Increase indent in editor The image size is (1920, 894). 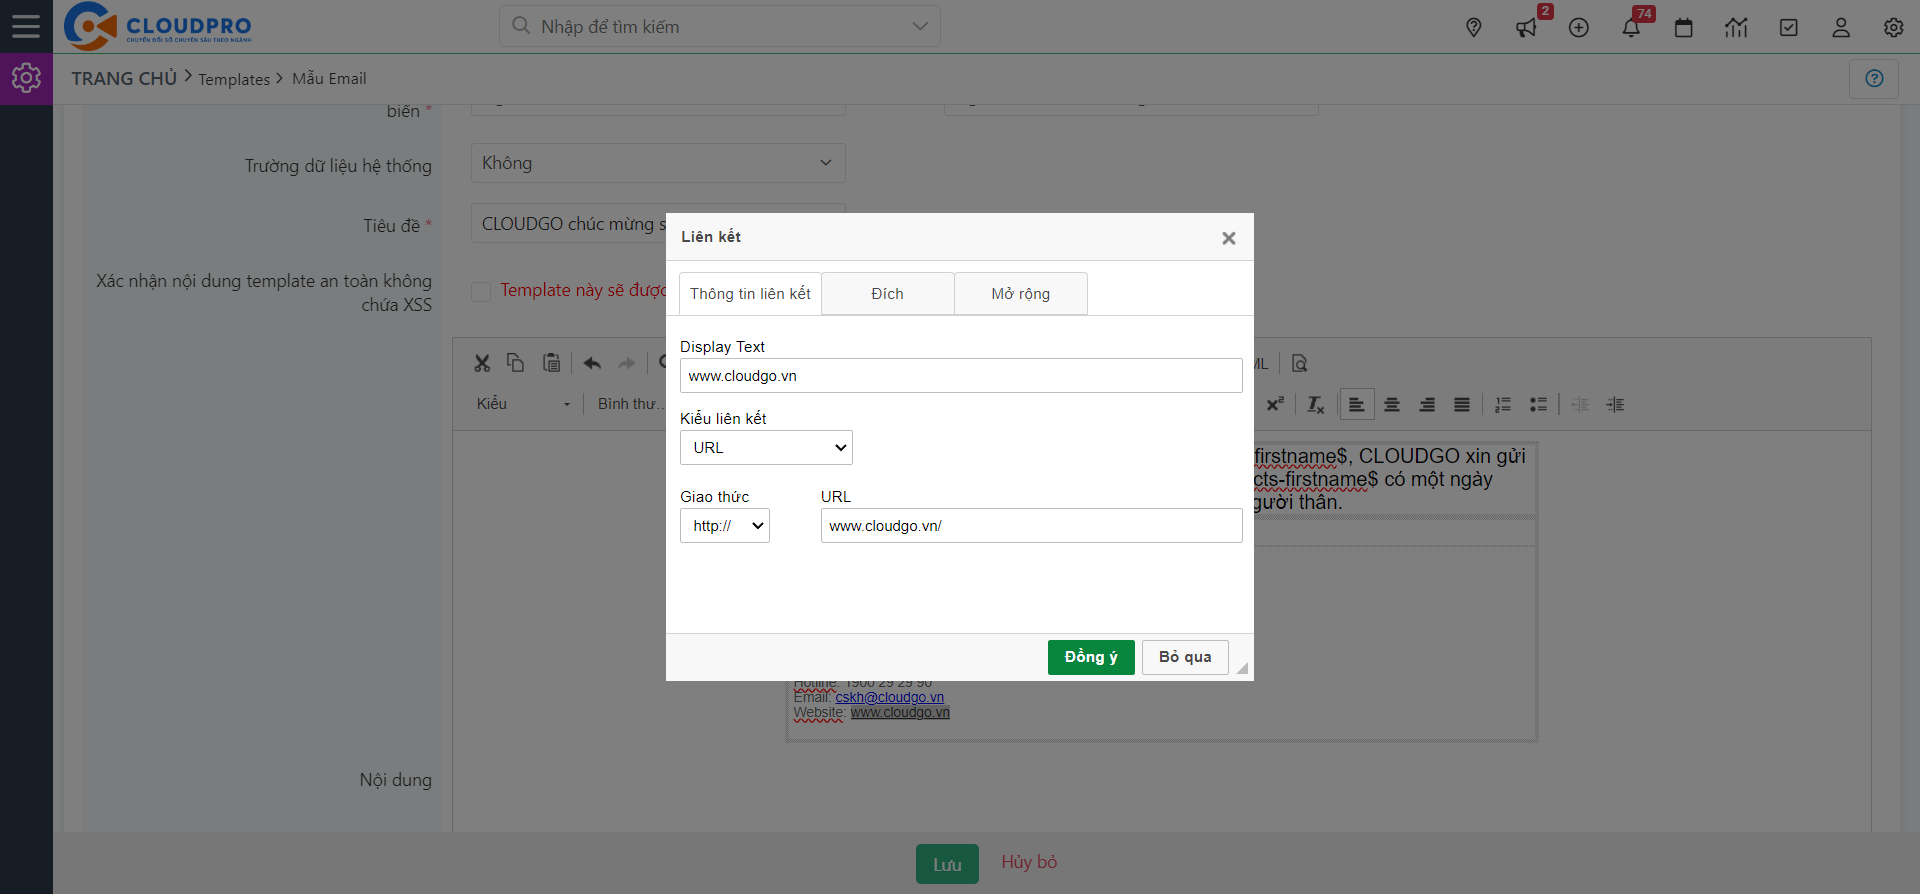[1615, 404]
